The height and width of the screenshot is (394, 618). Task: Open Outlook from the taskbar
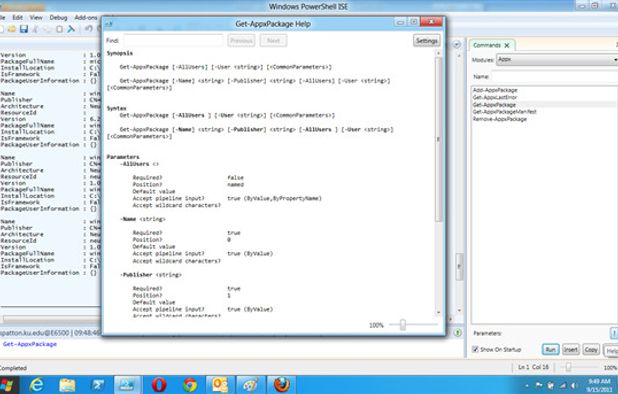coord(220,385)
